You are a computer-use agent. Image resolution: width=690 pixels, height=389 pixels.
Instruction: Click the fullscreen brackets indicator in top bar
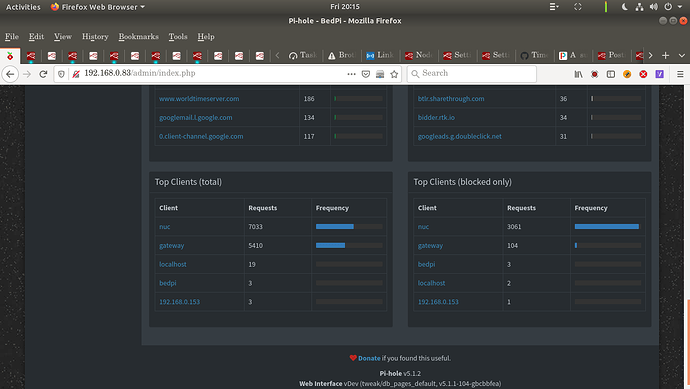point(578,7)
